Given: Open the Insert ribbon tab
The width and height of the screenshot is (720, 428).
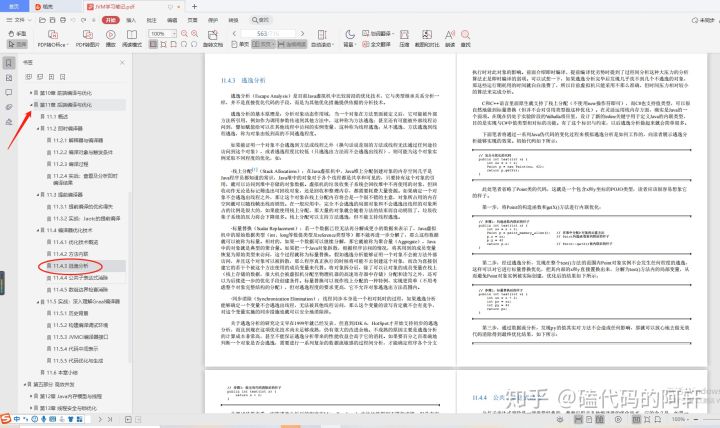Looking at the screenshot, I should click(x=131, y=20).
